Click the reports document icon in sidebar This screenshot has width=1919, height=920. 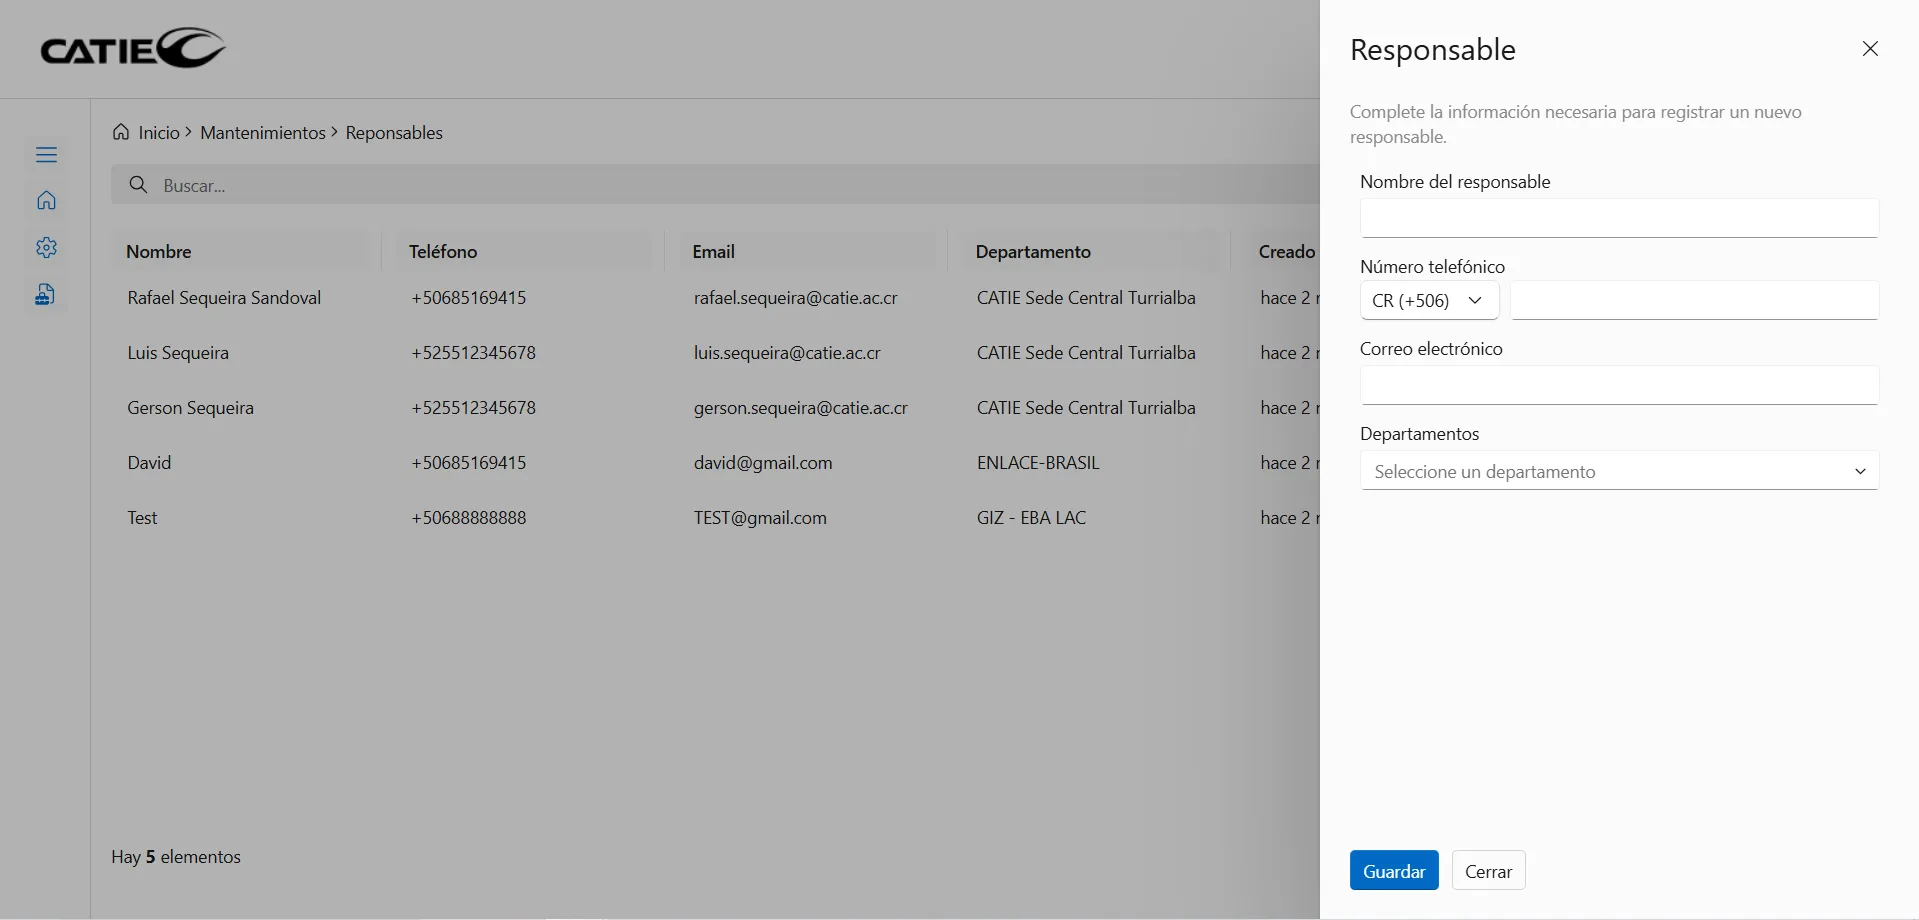tap(46, 294)
